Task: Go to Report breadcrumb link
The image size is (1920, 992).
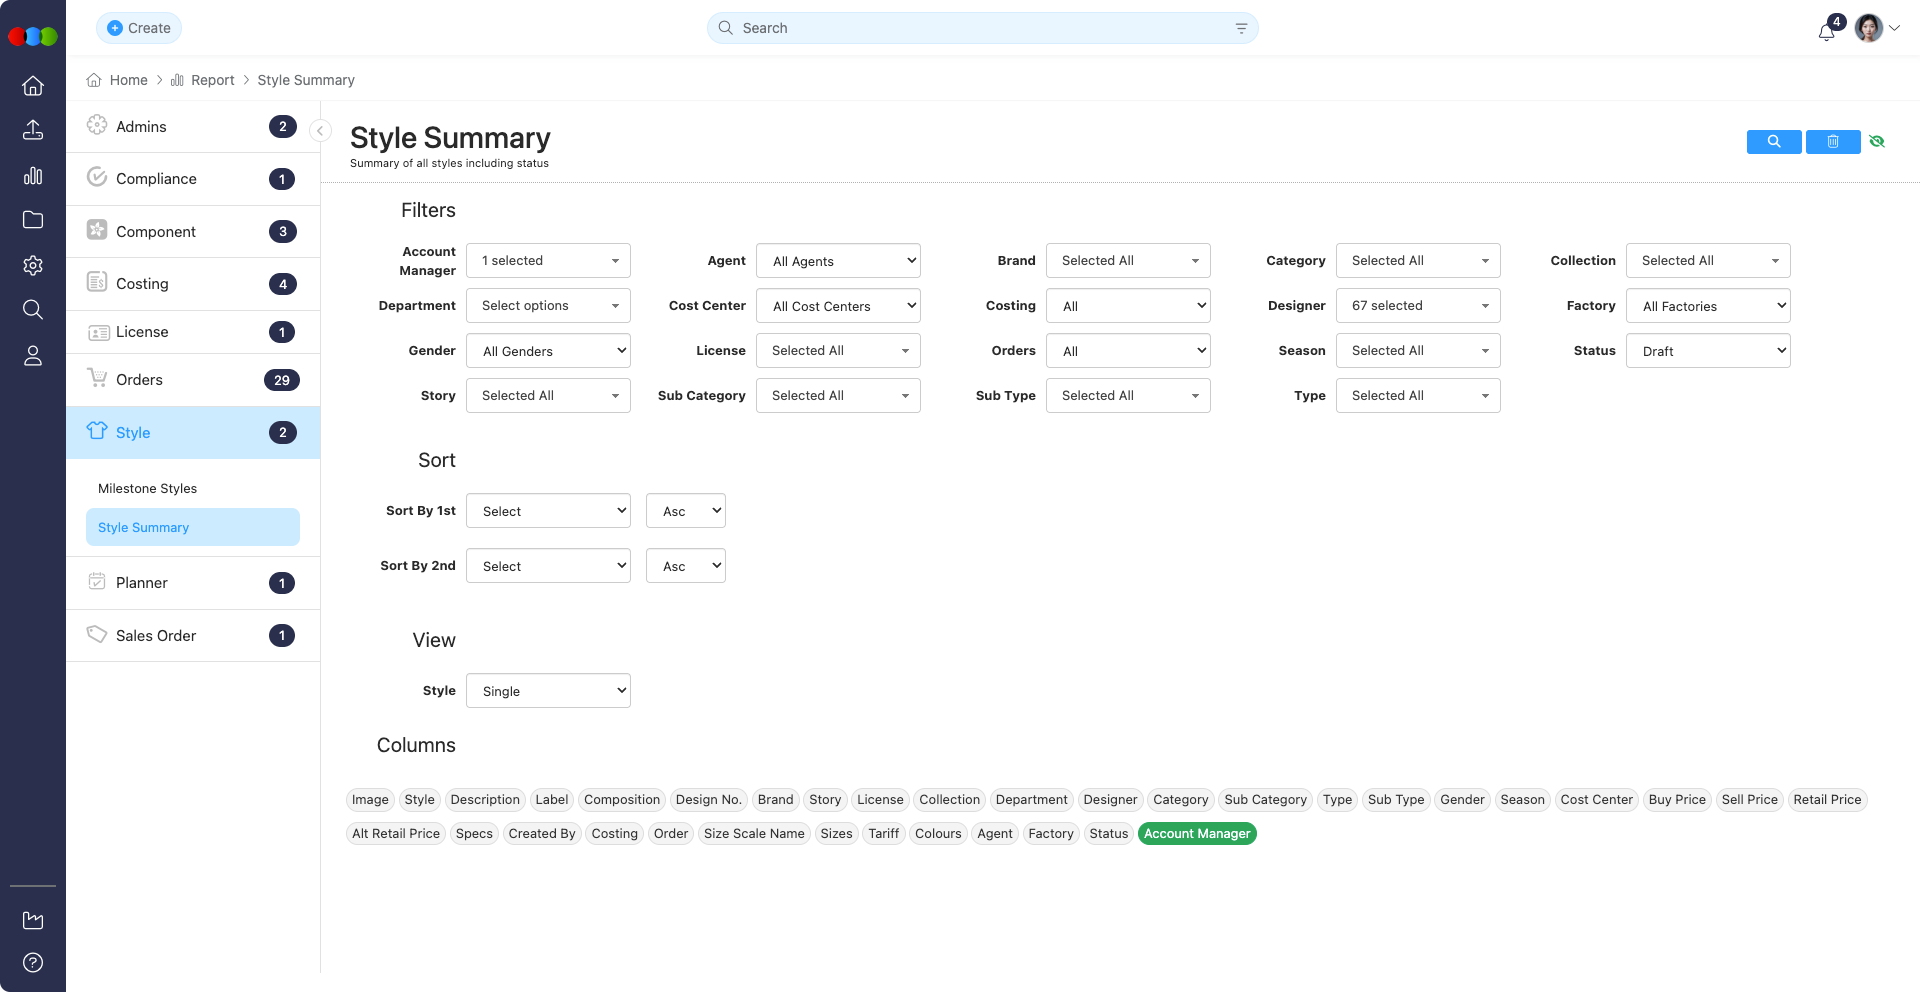Action: tap(212, 80)
